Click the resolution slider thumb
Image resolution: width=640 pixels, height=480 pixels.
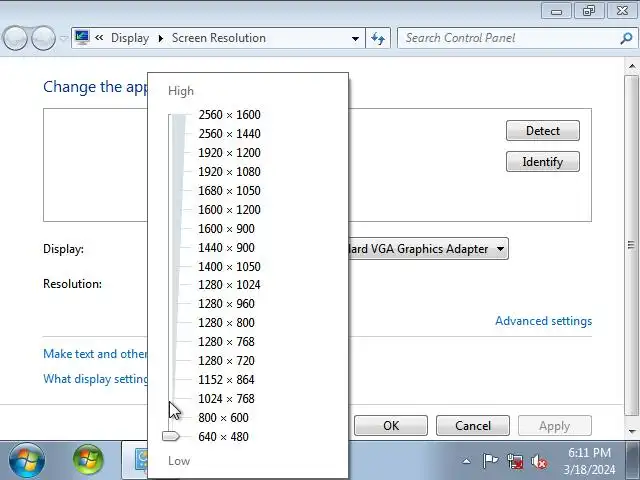tap(171, 436)
